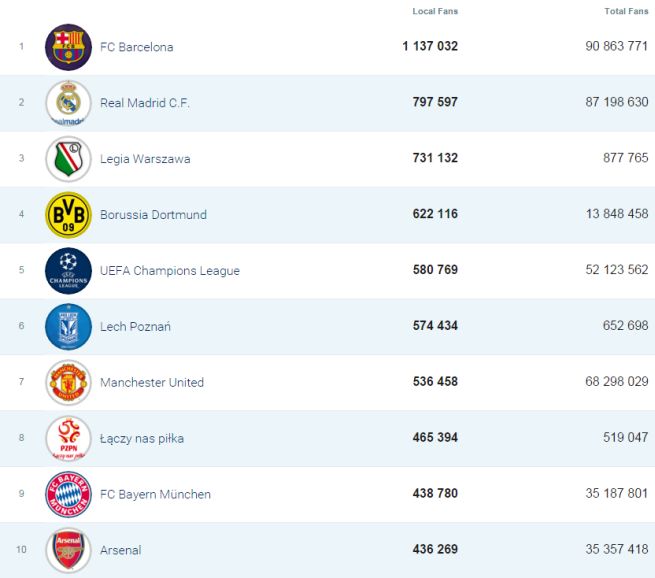Sort by the Local Fans column header
This screenshot has height=578, width=655.
[435, 12]
